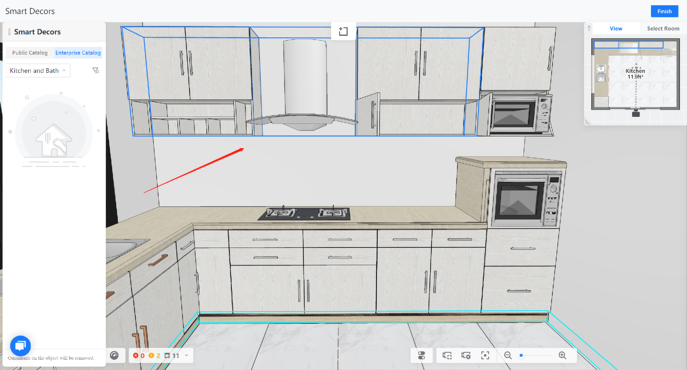This screenshot has width=687, height=370.
Task: Click the zoom out magnifier icon
Action: pyautogui.click(x=508, y=356)
